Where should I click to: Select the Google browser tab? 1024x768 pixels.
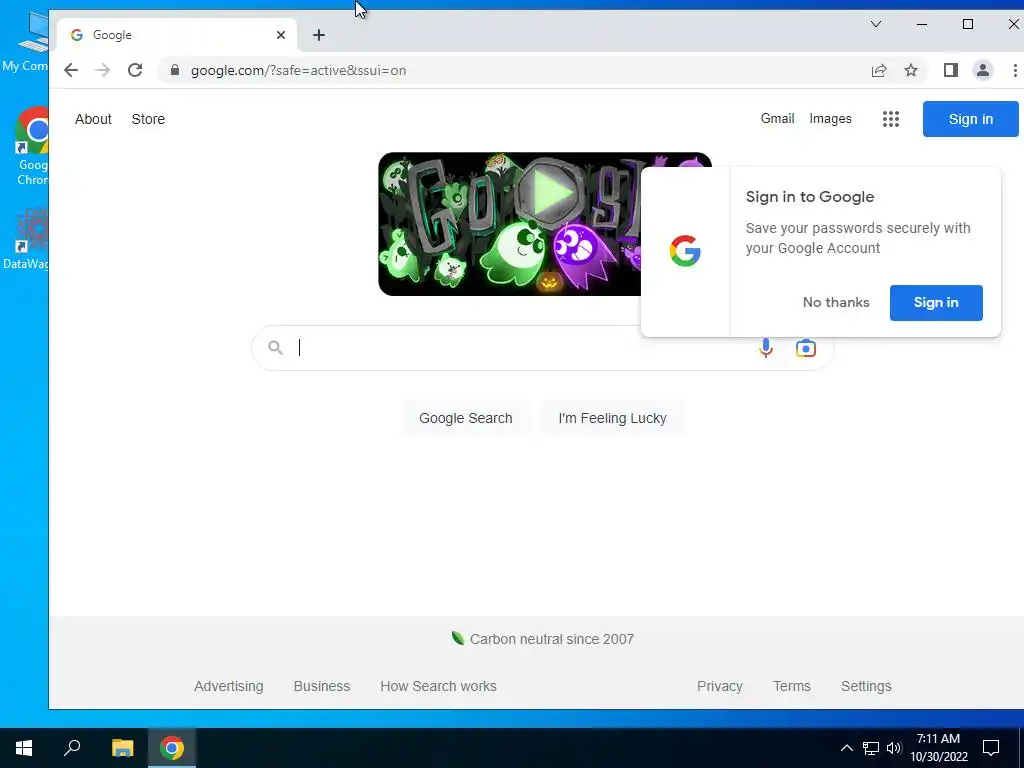coord(176,35)
